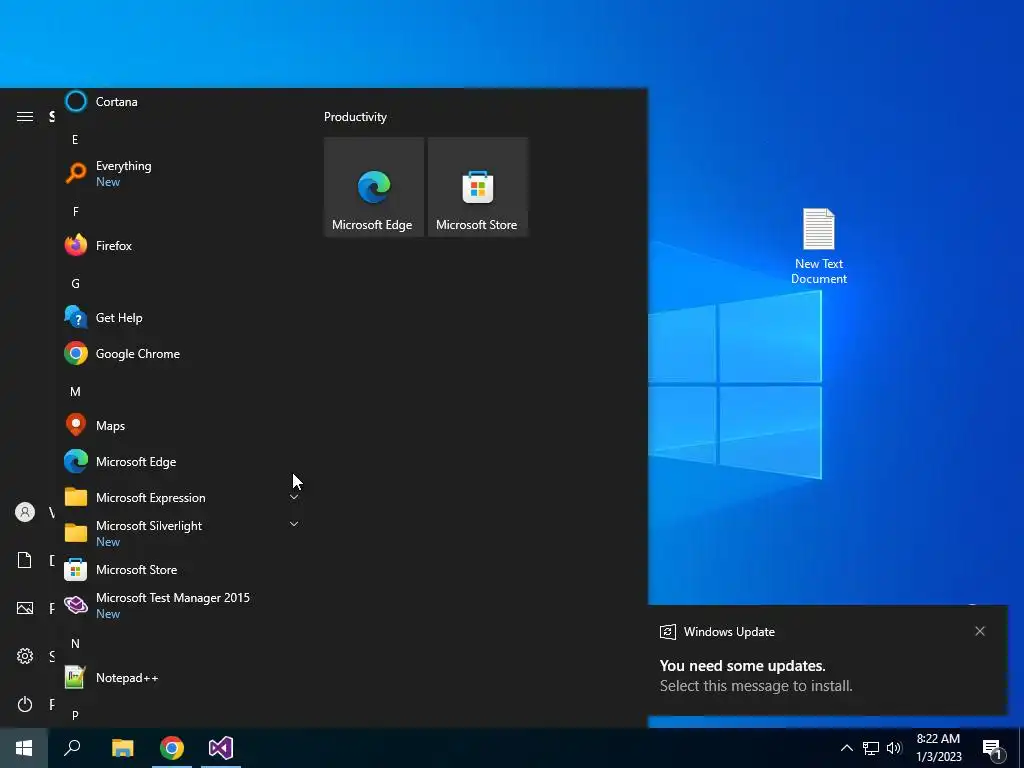
Task: Jump using the letter E header
Action: click(x=75, y=140)
